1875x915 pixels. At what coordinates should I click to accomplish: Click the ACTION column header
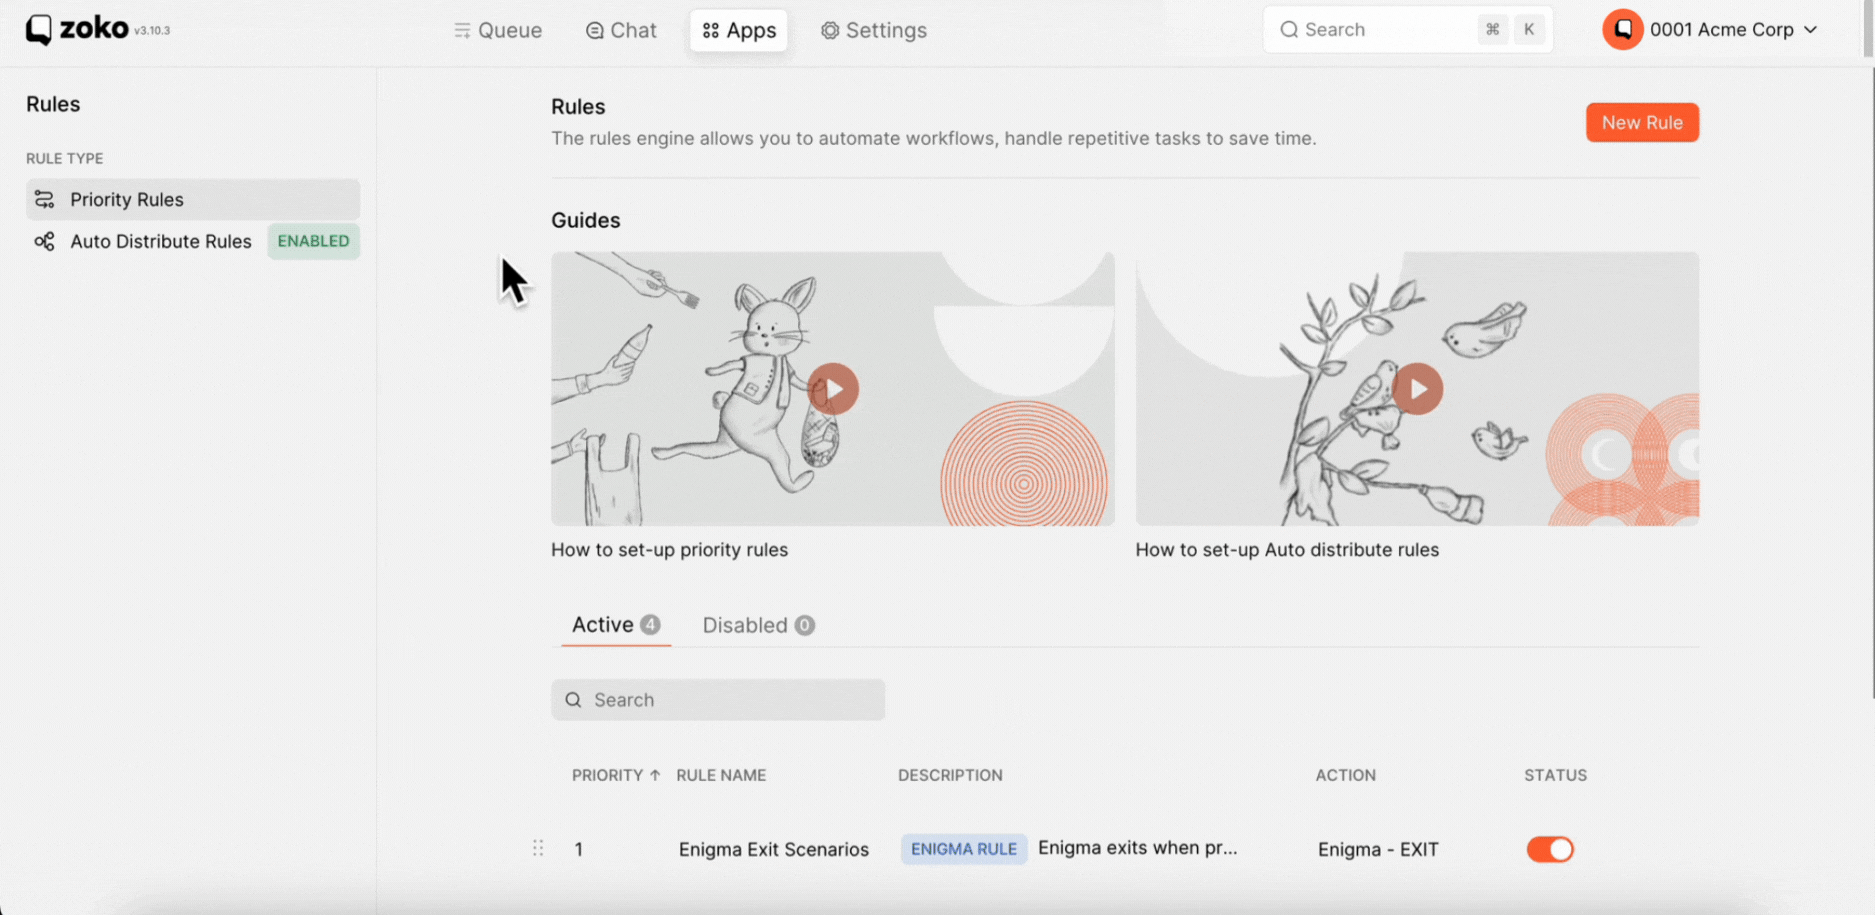pyautogui.click(x=1345, y=775)
